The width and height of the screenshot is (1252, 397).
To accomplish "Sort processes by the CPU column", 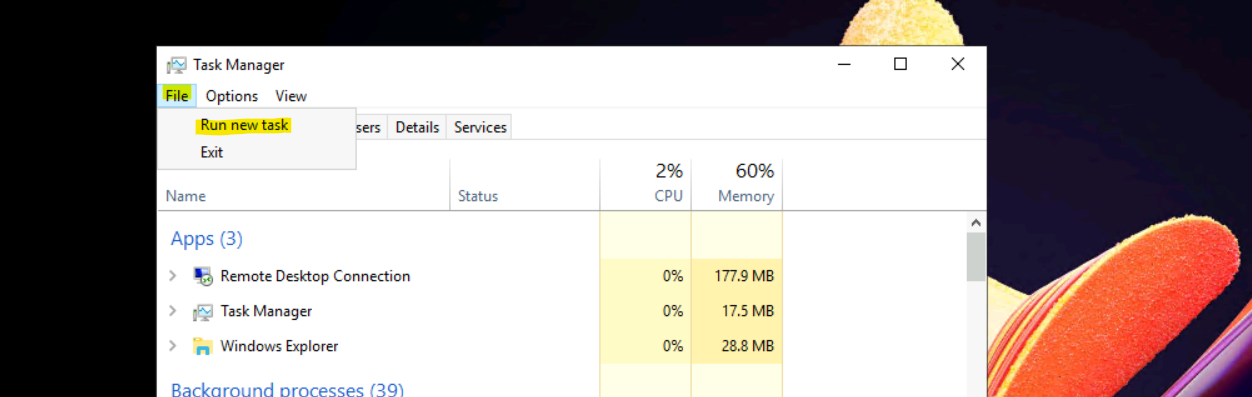I will pyautogui.click(x=645, y=184).
